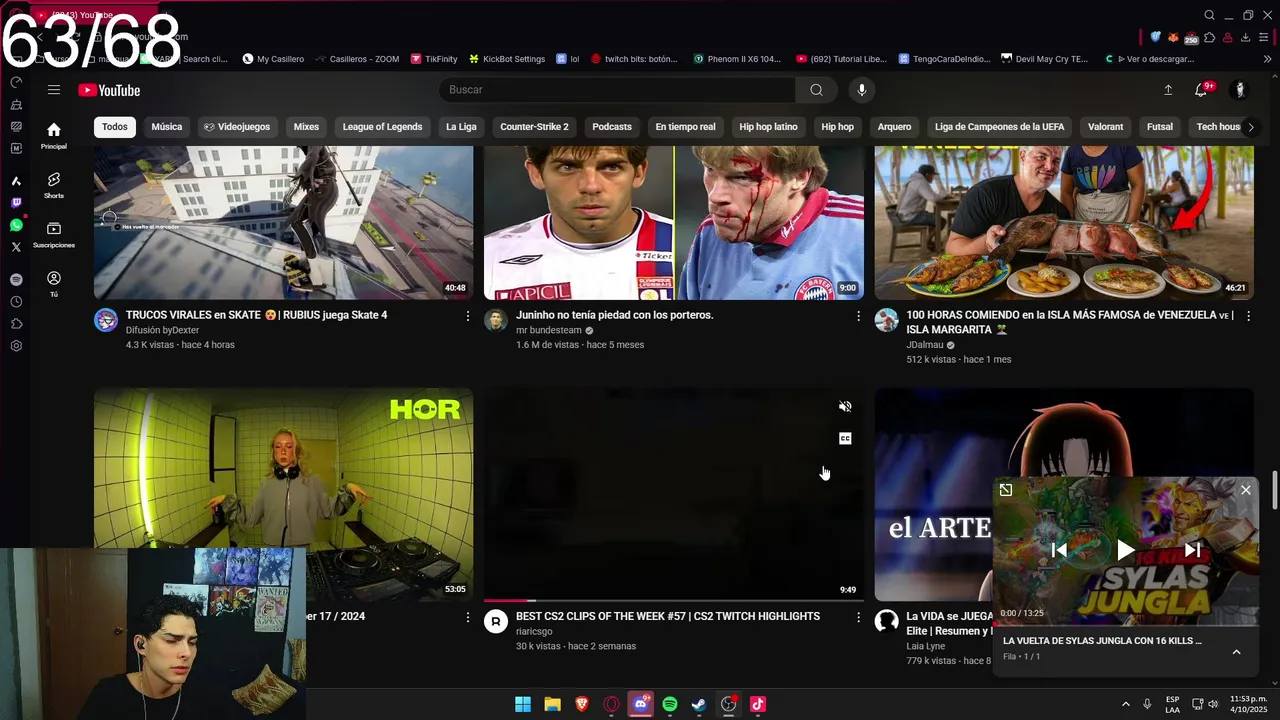Open Difusión byDexter channel link
This screenshot has width=1280, height=720.
click(x=162, y=330)
